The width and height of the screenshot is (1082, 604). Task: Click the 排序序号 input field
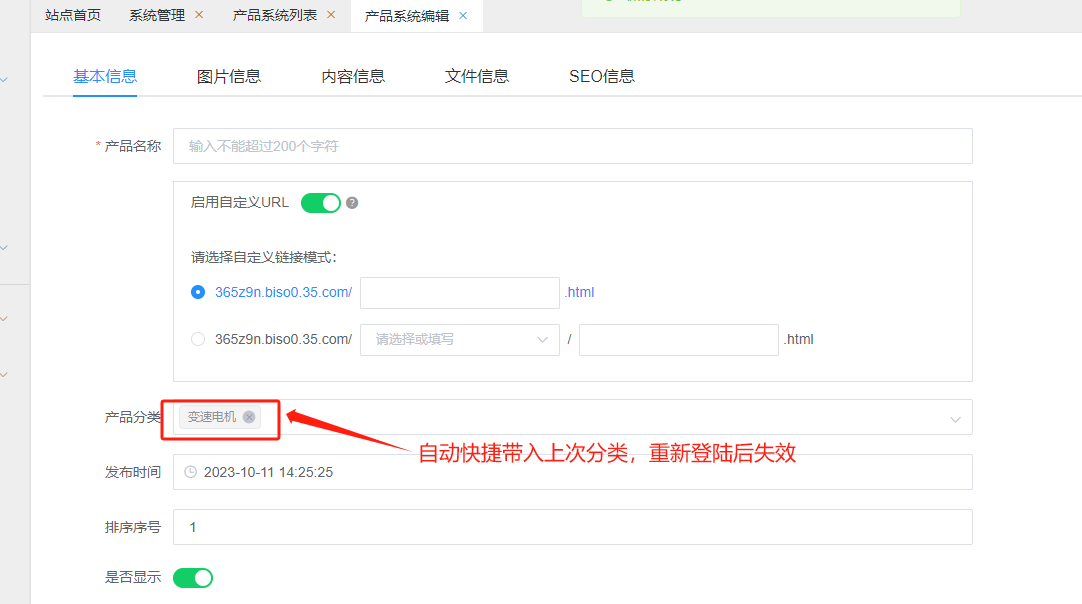tap(572, 527)
